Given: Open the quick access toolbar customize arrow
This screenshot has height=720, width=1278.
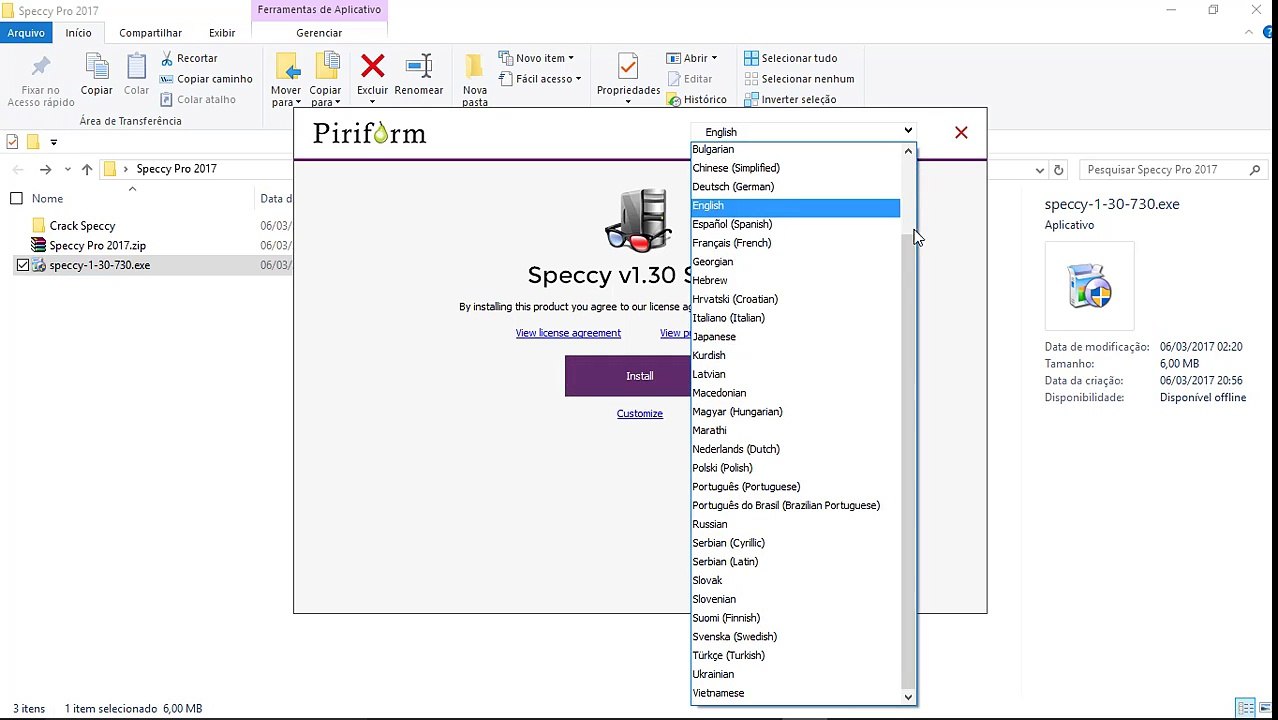Looking at the screenshot, I should (x=54, y=142).
